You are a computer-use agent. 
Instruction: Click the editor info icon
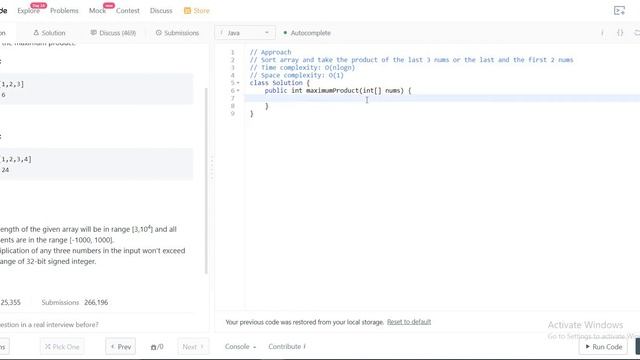[602, 33]
